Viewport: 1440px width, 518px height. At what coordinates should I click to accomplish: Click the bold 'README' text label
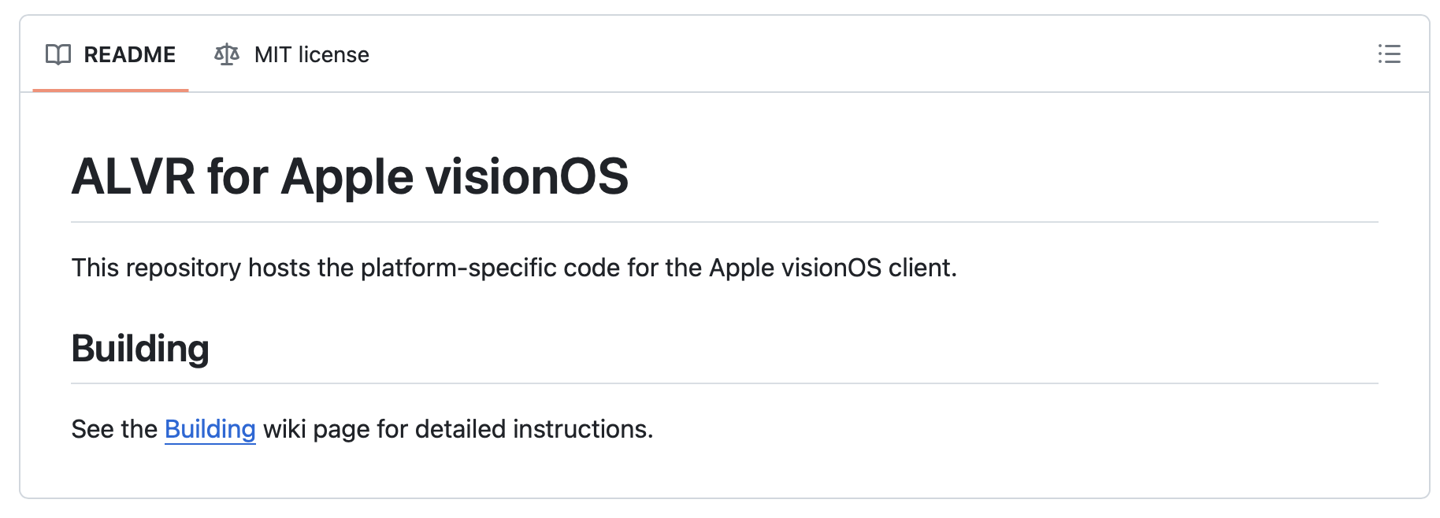tap(129, 55)
